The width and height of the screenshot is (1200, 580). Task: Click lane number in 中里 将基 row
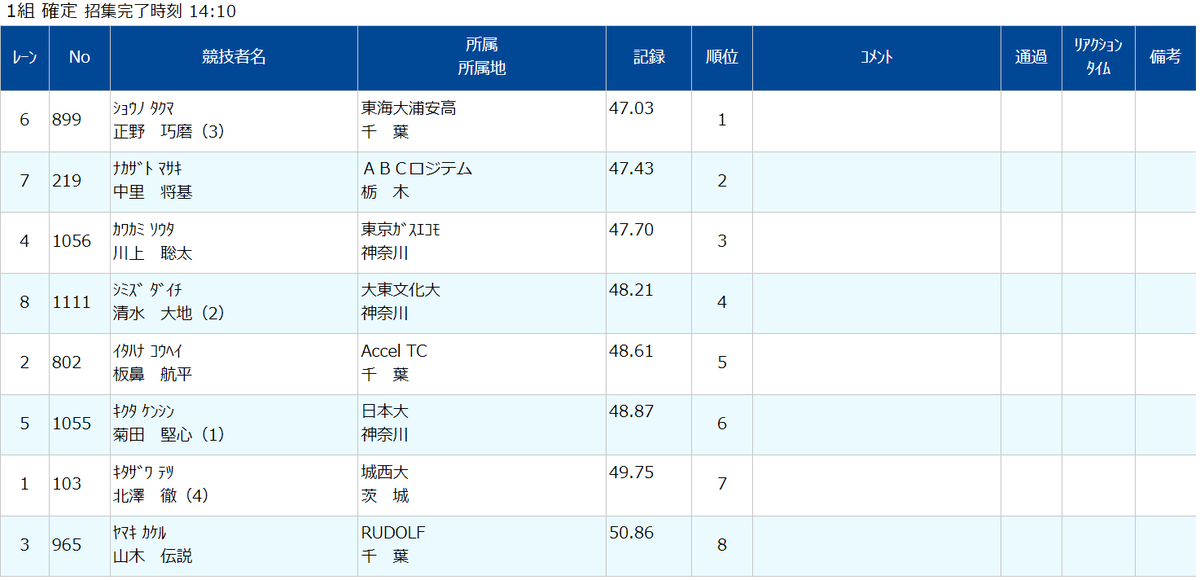25,181
